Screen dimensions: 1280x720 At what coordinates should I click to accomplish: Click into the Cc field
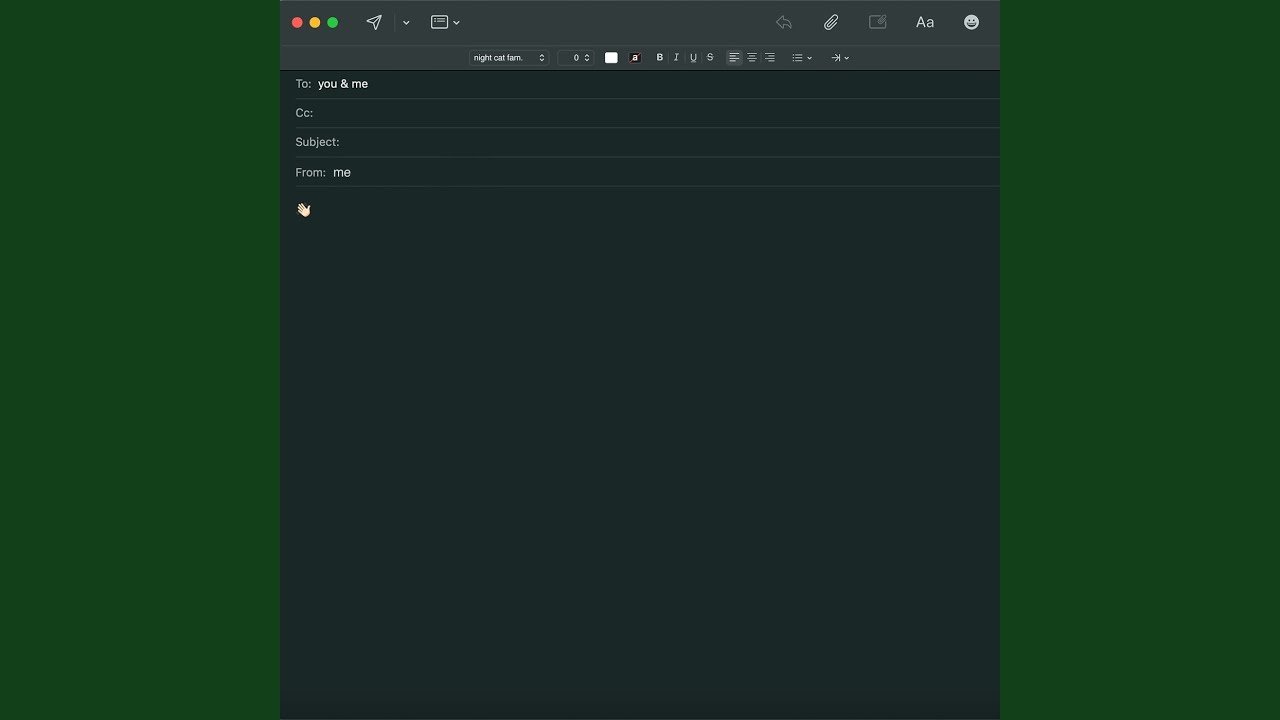640,113
